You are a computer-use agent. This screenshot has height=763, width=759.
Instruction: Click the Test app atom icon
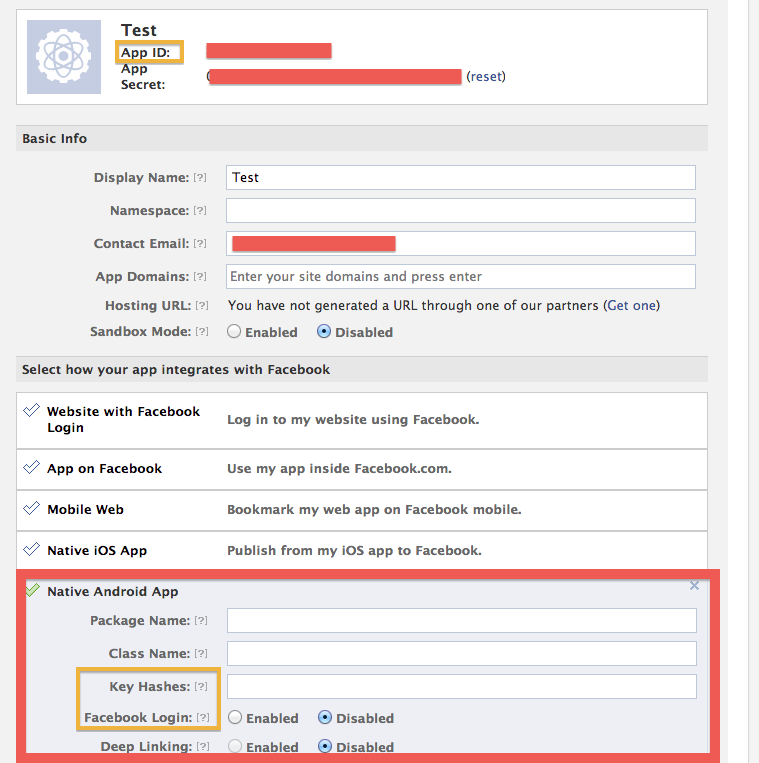tap(64, 57)
